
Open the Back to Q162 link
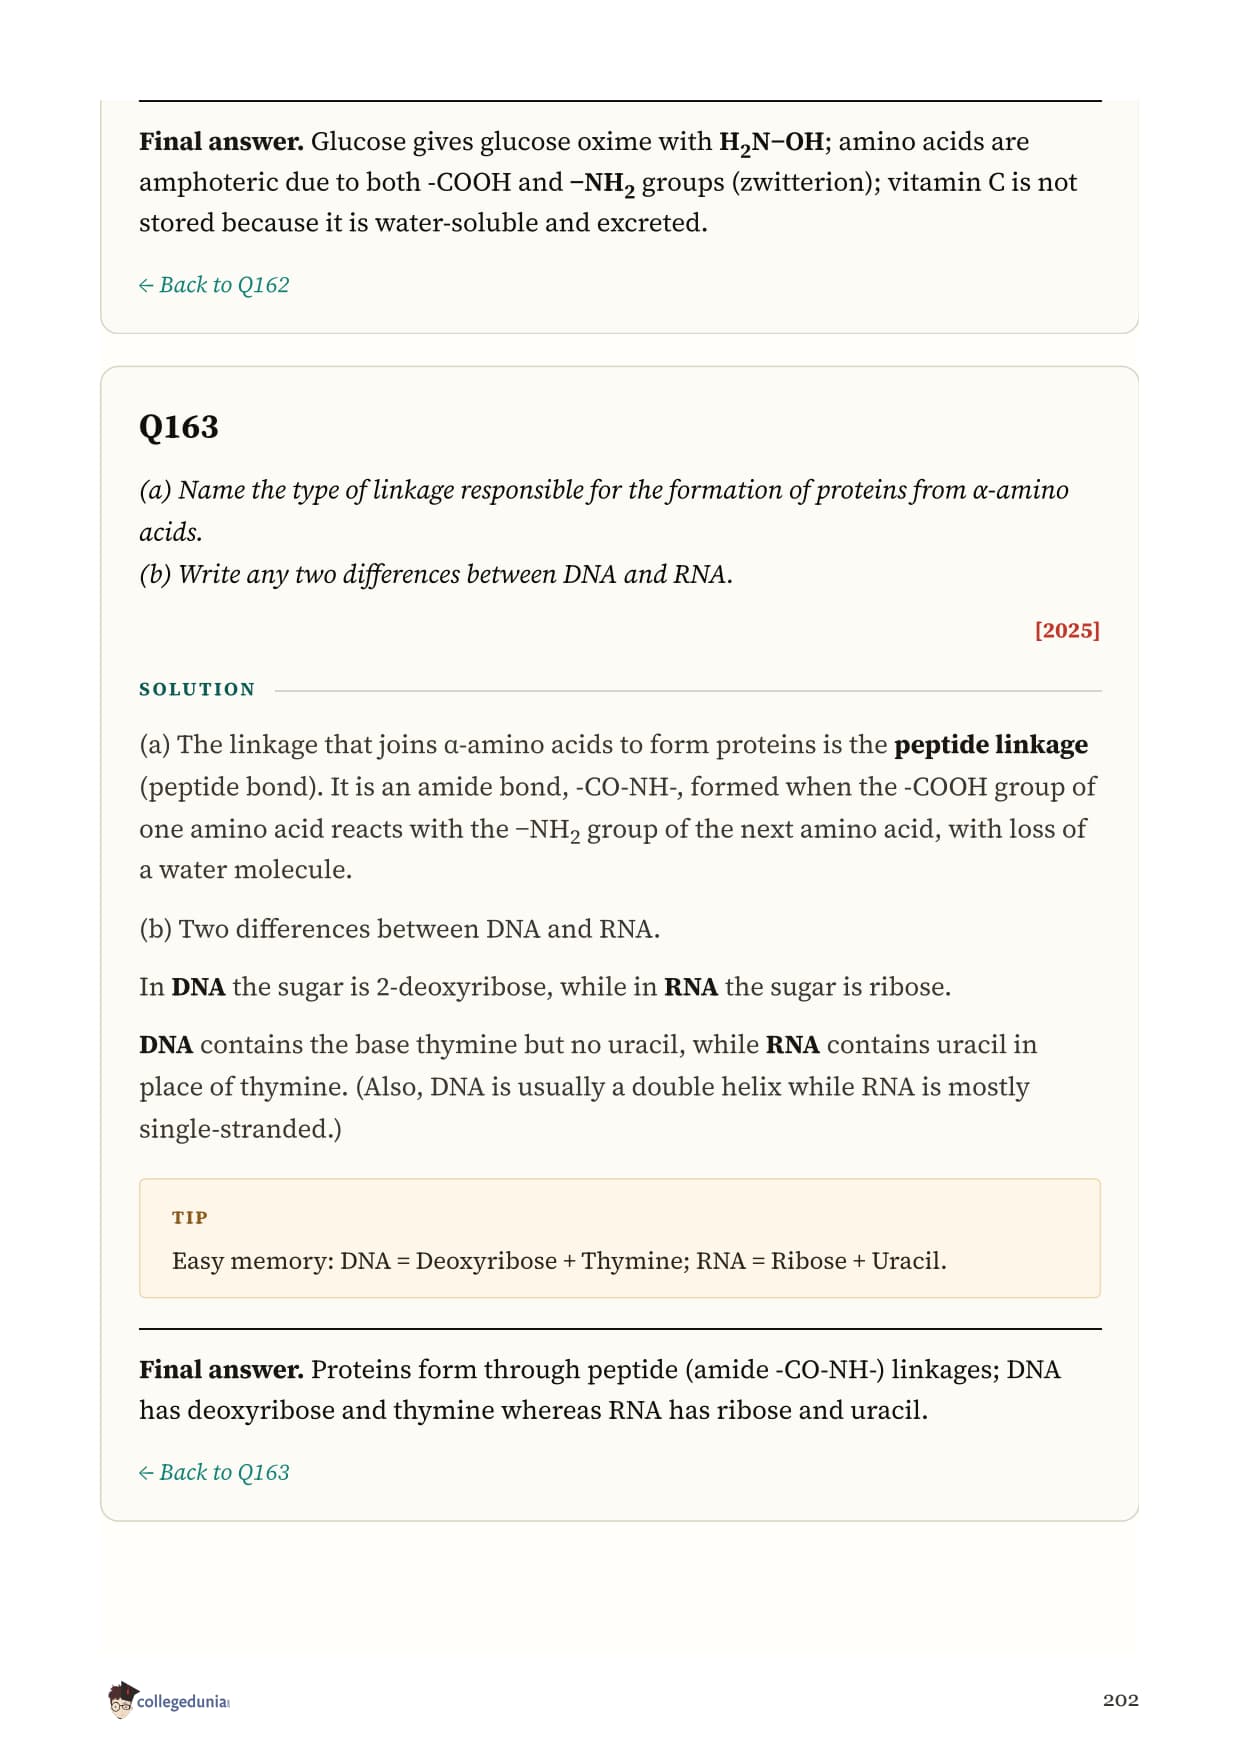click(x=214, y=285)
